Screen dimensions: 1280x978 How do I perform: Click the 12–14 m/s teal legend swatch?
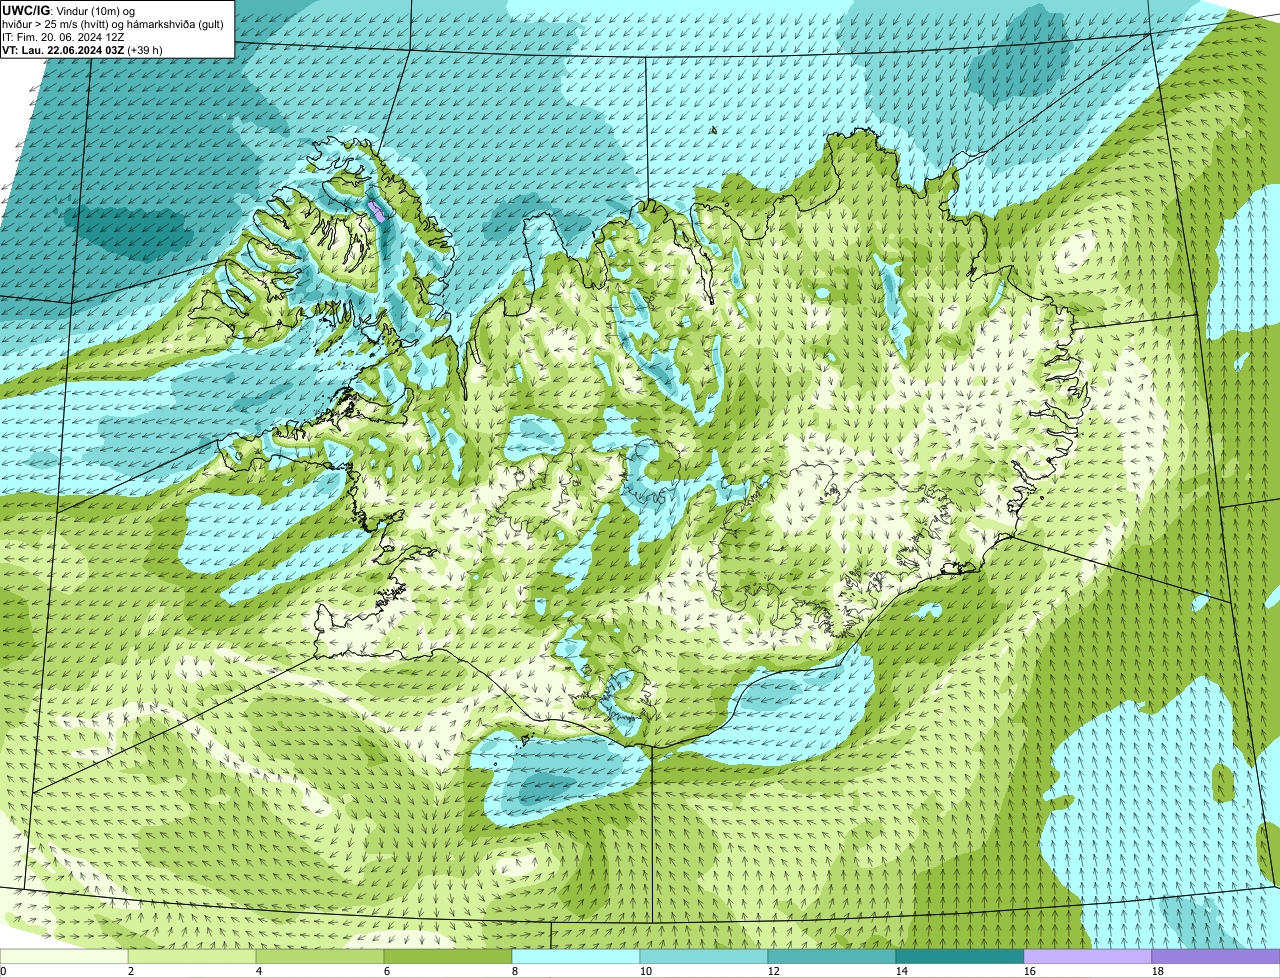pyautogui.click(x=832, y=957)
